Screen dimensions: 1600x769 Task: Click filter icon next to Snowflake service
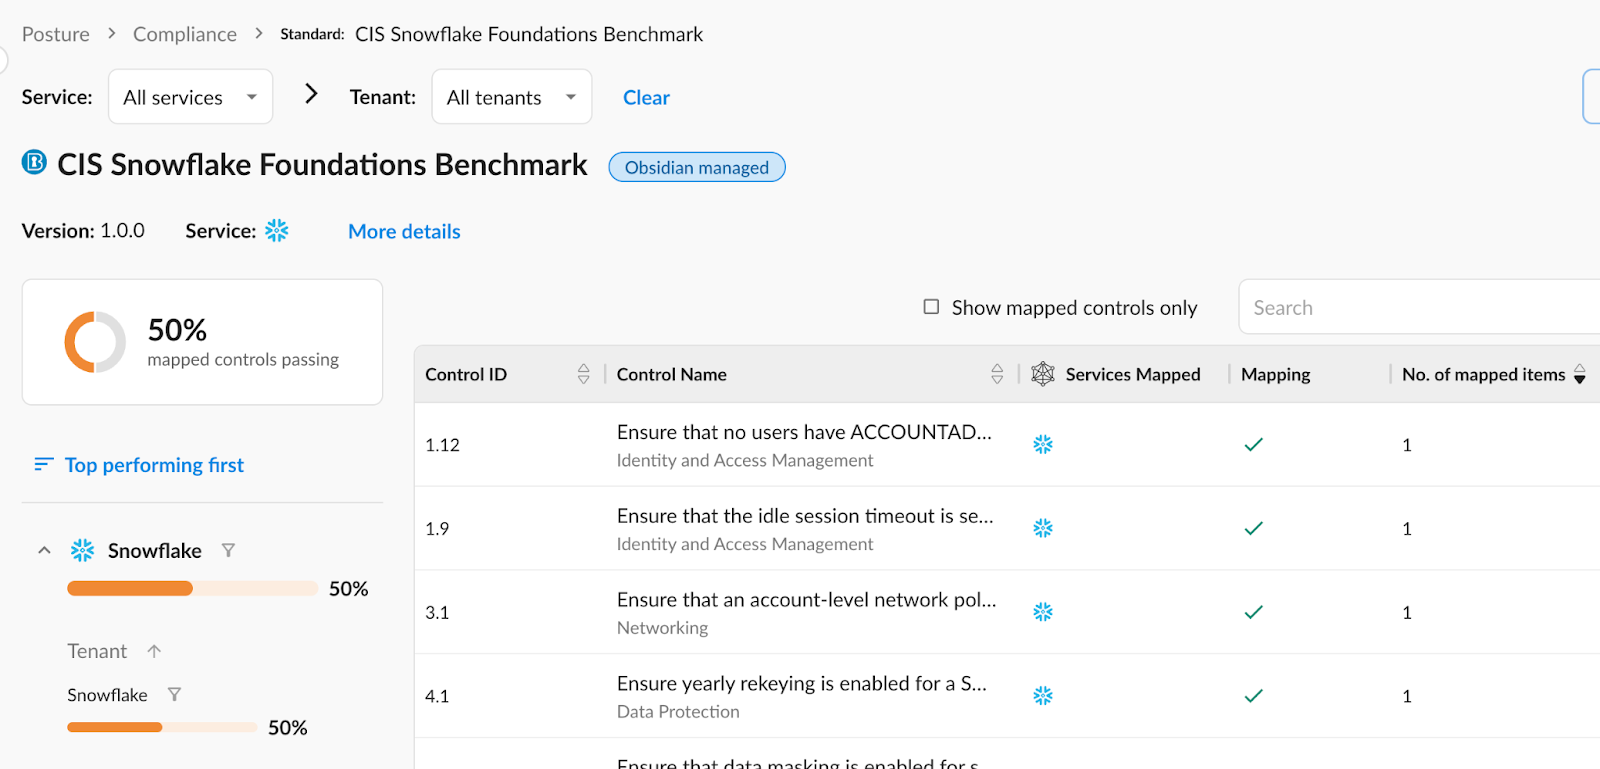(228, 550)
